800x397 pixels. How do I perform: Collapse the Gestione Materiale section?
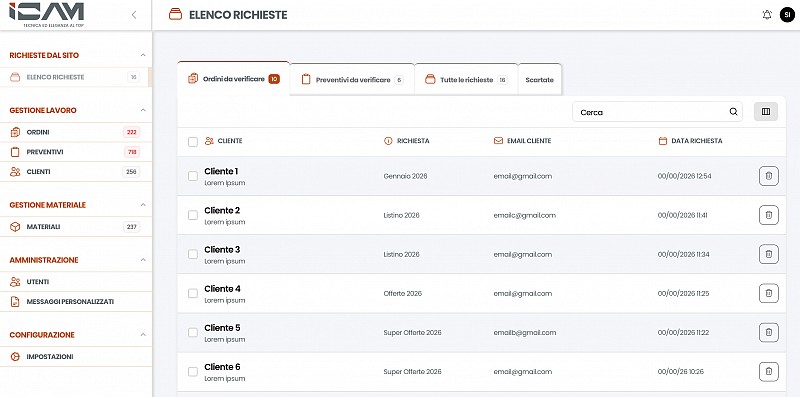(x=143, y=205)
